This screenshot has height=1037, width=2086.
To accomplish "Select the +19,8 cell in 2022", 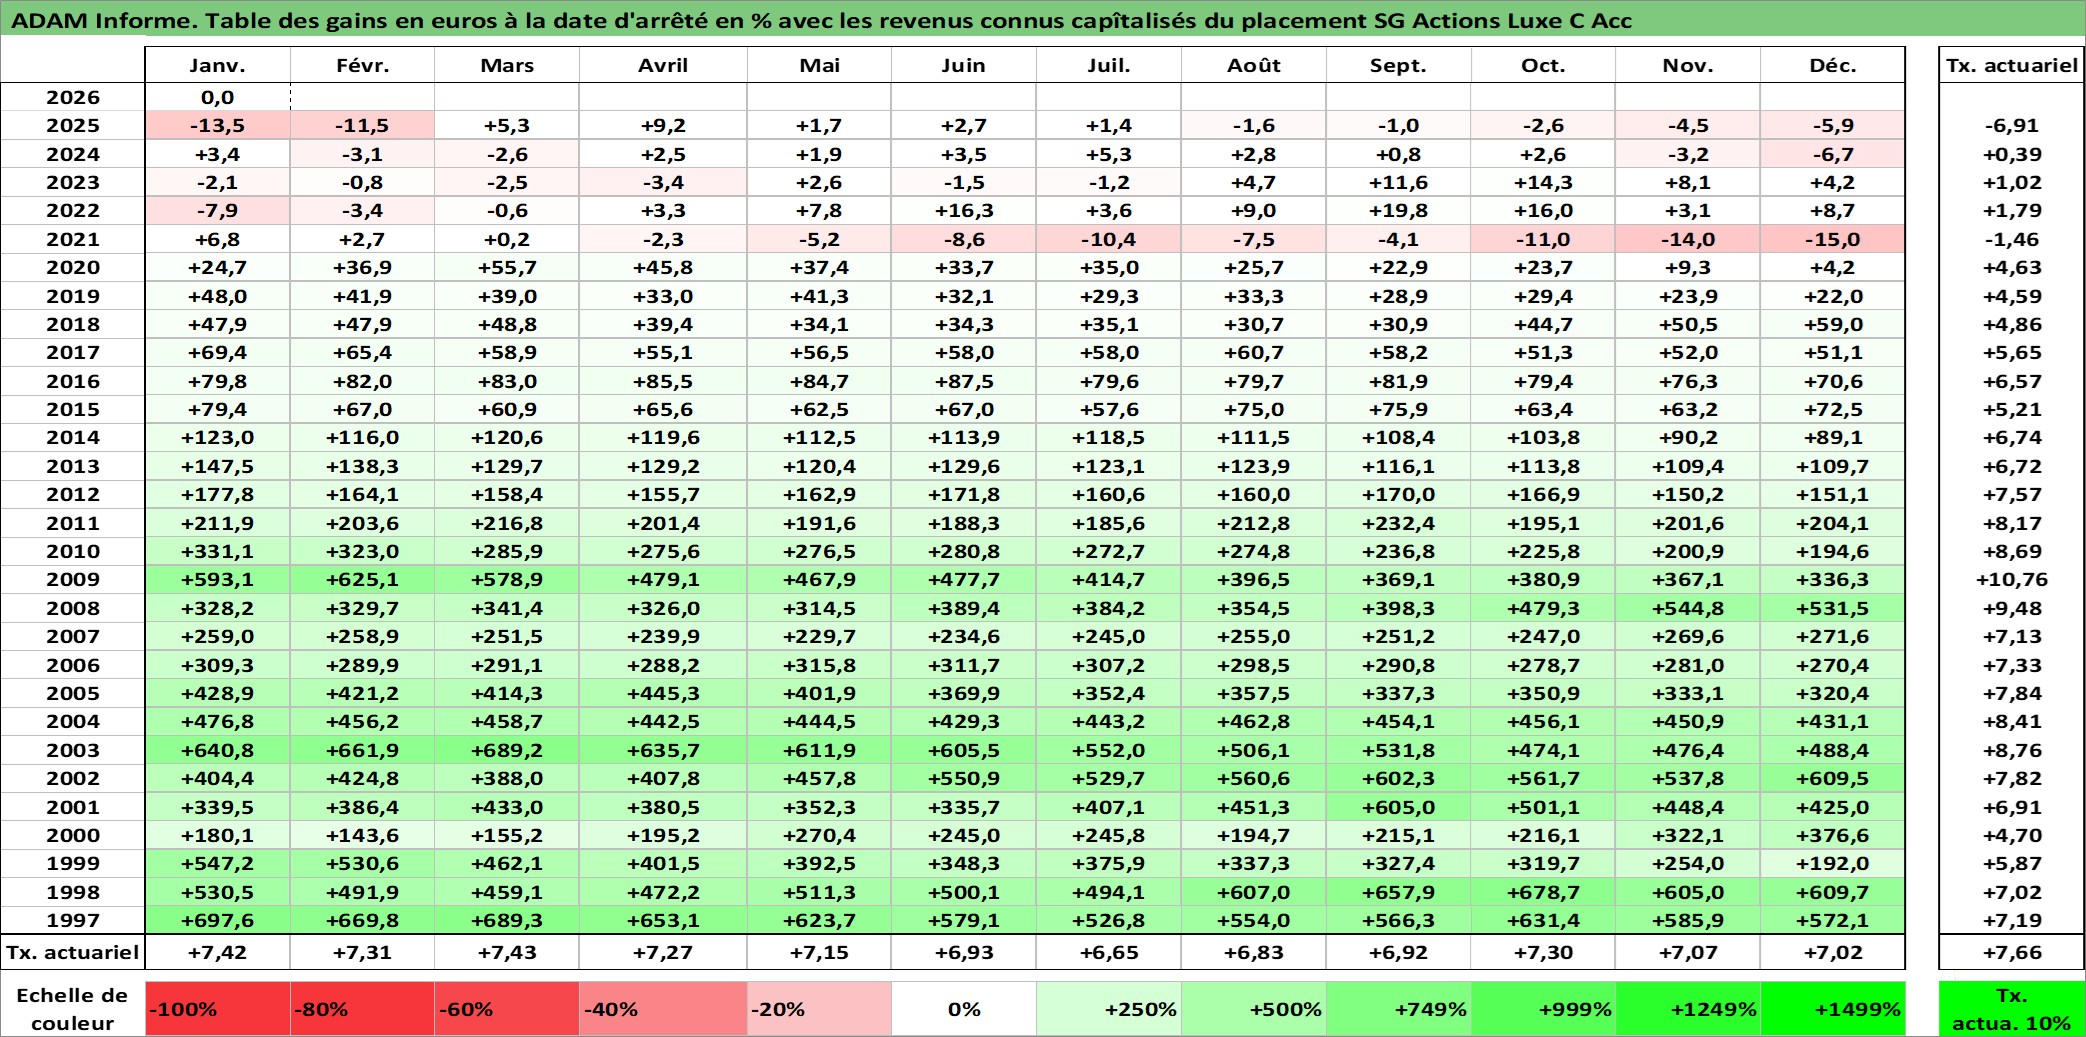I will click(1398, 210).
